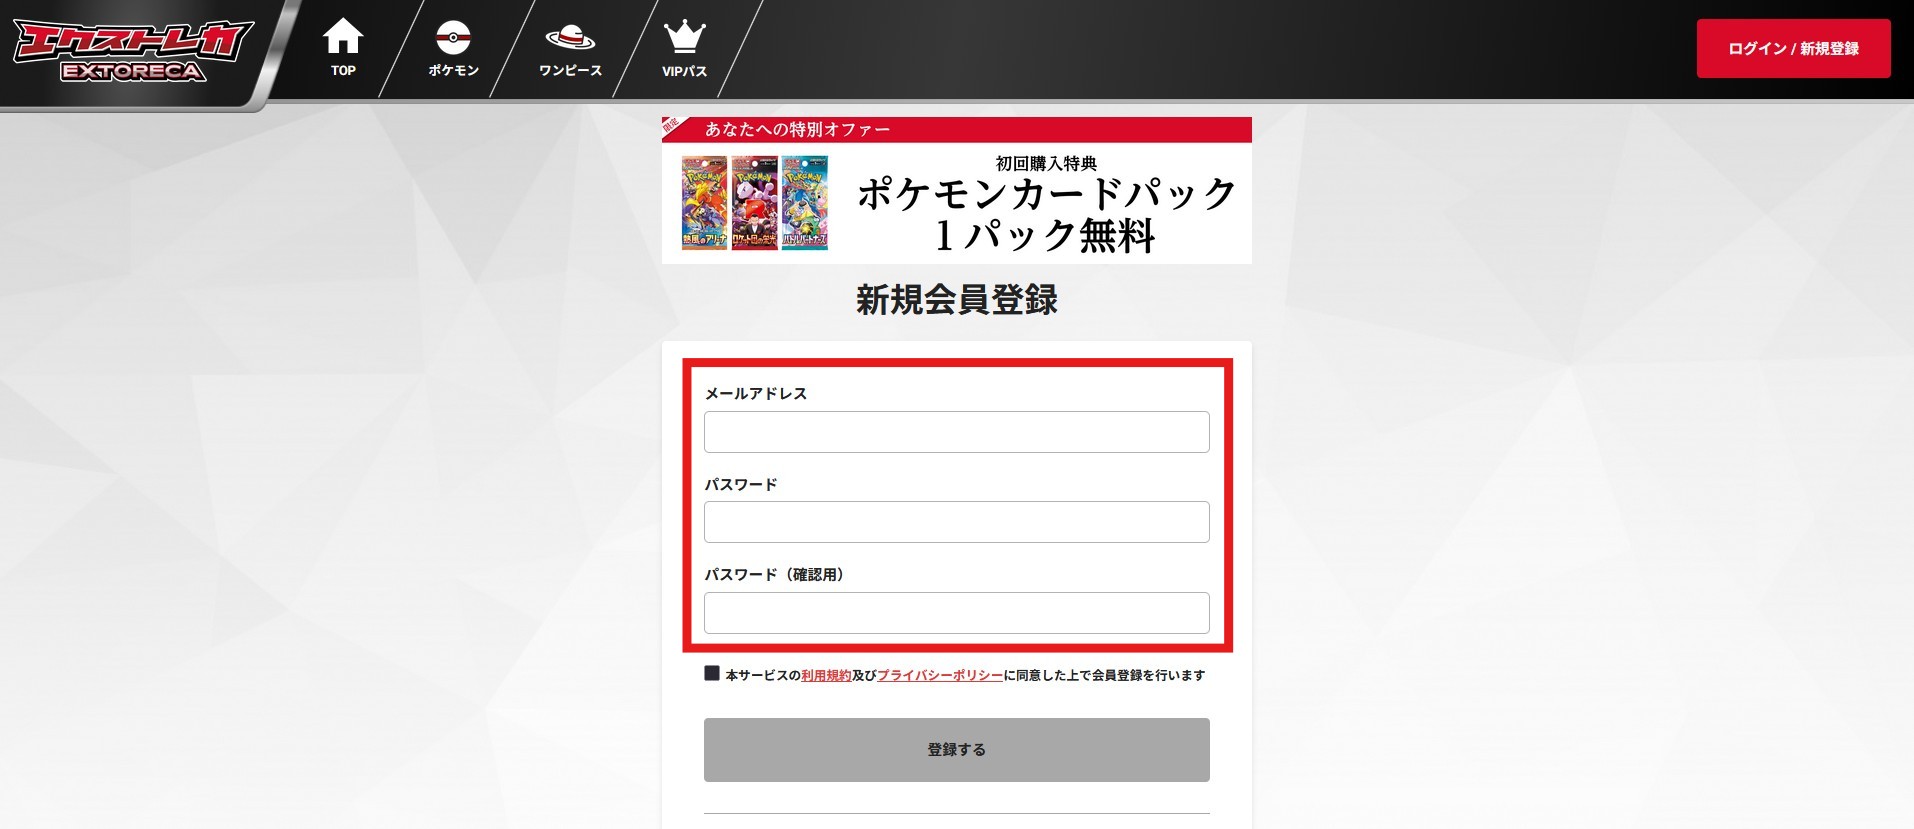Focus the メールアドレス input field
Viewport: 1914px width, 829px height.
pyautogui.click(x=956, y=432)
